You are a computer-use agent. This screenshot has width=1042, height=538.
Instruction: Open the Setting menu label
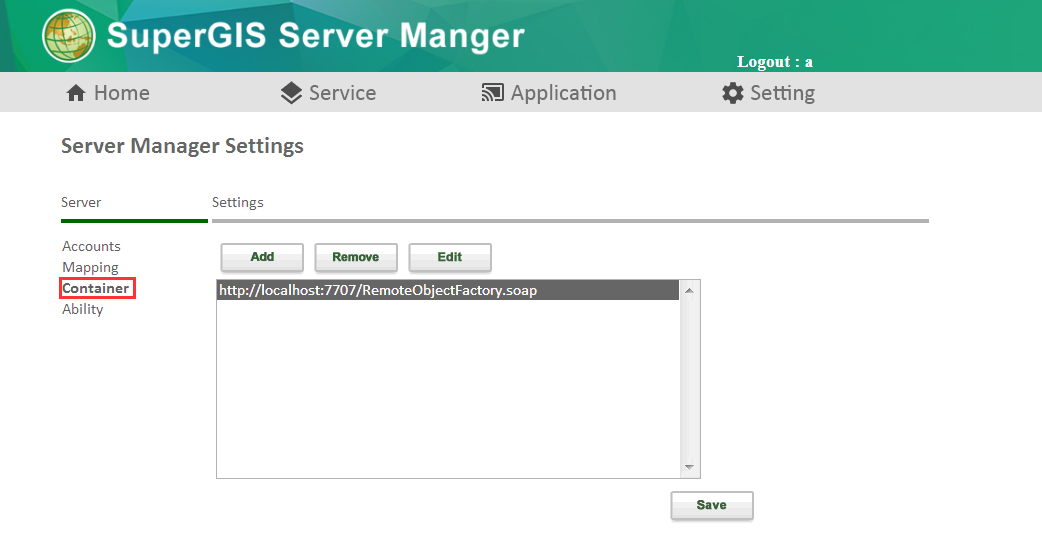click(x=782, y=94)
